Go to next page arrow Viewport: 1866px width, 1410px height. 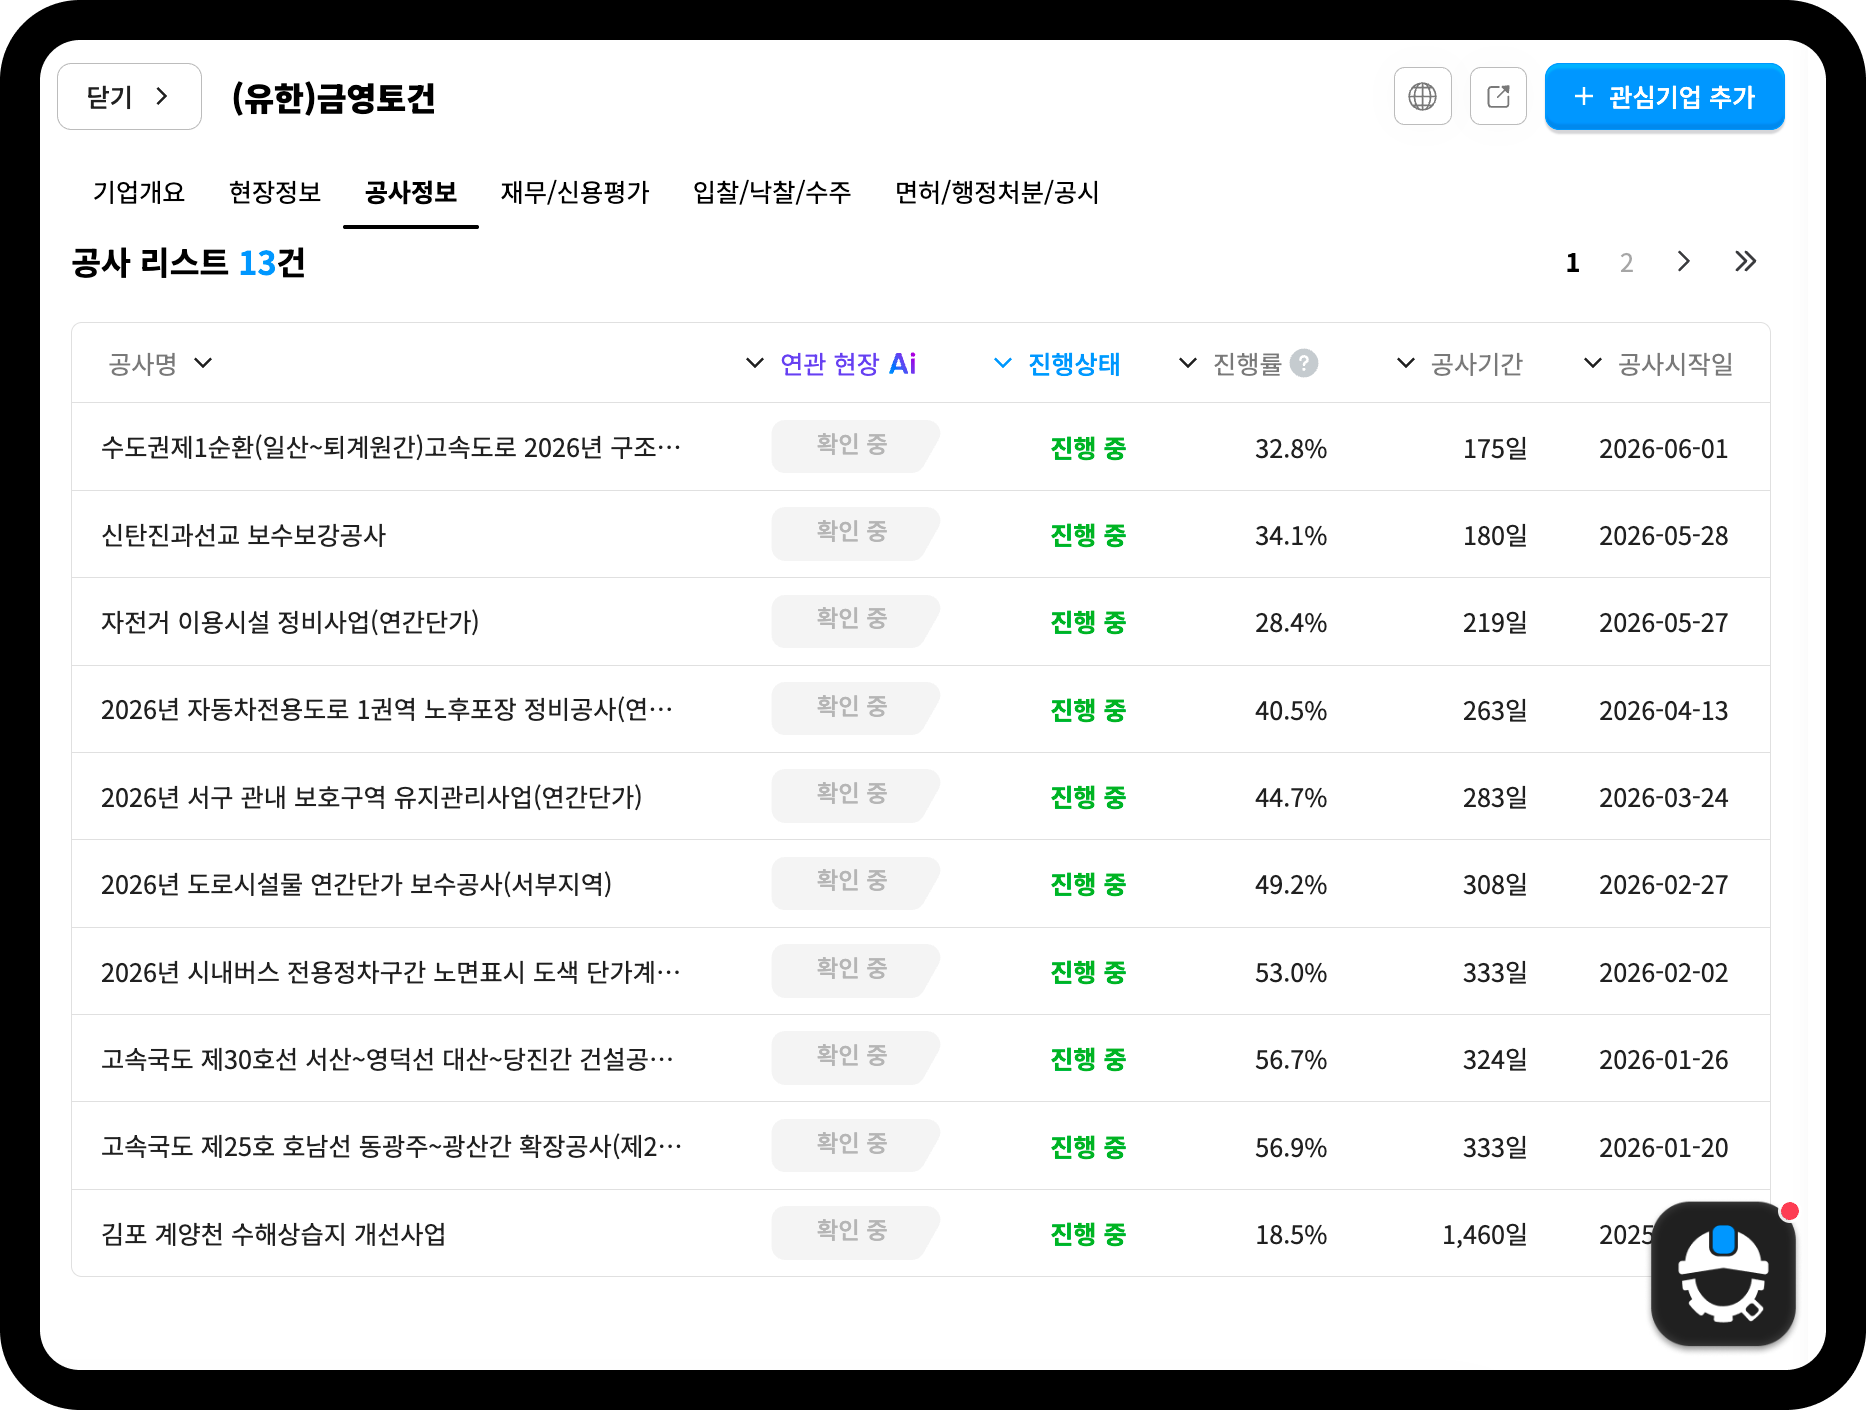click(x=1684, y=262)
